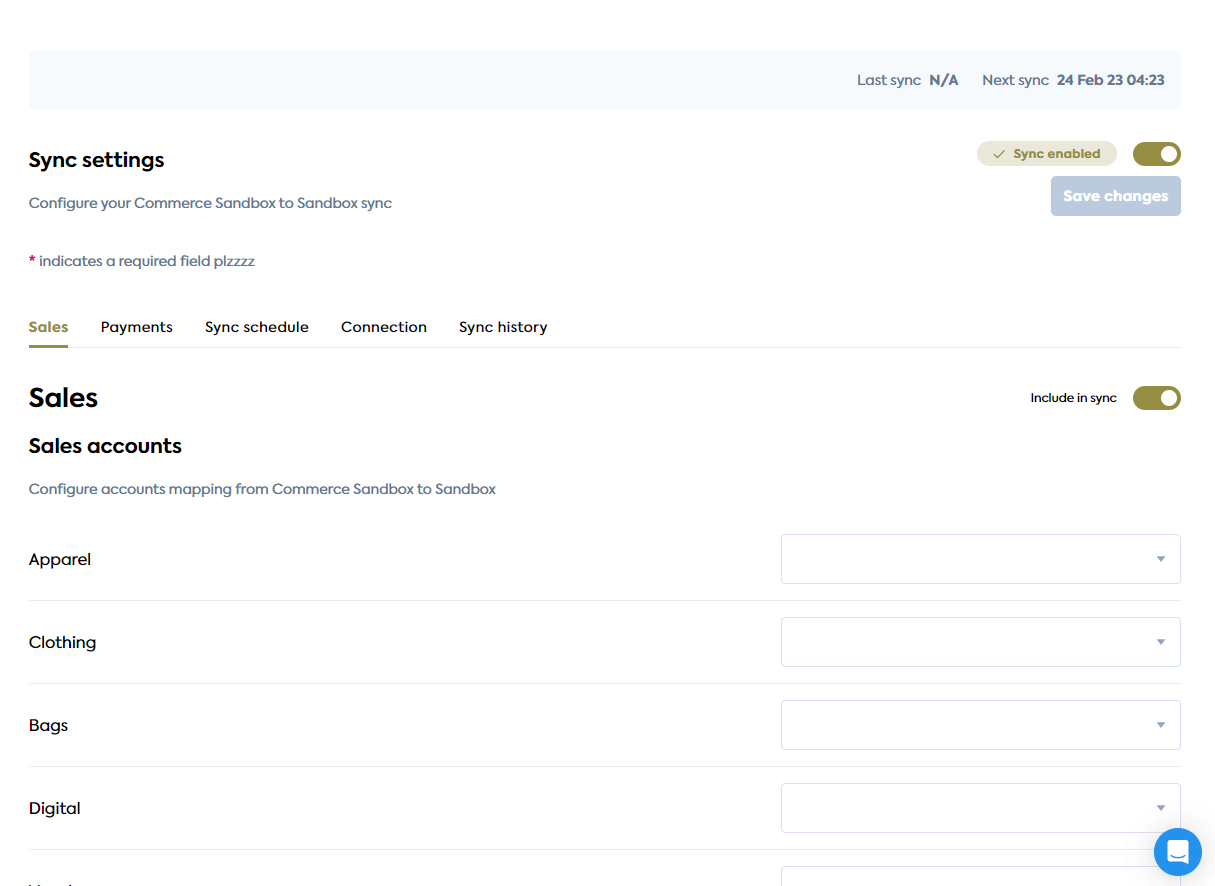Go to the Sync schedule tab
This screenshot has height=886, width=1215.
[x=256, y=327]
